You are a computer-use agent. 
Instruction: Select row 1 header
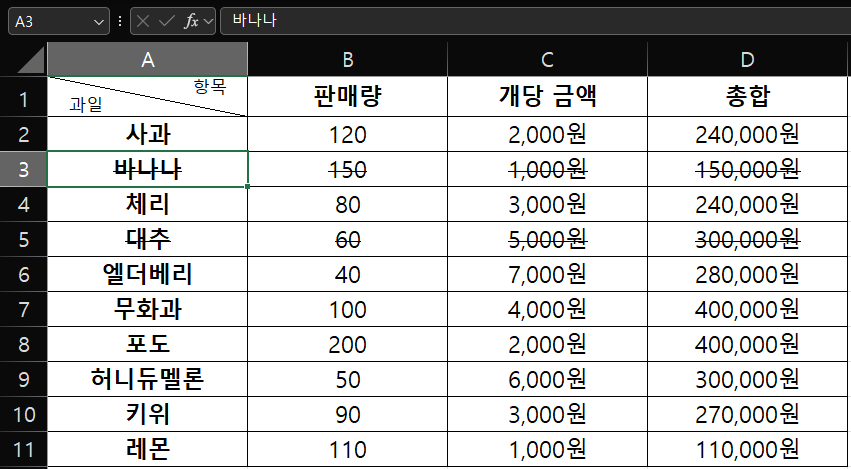tap(23, 97)
